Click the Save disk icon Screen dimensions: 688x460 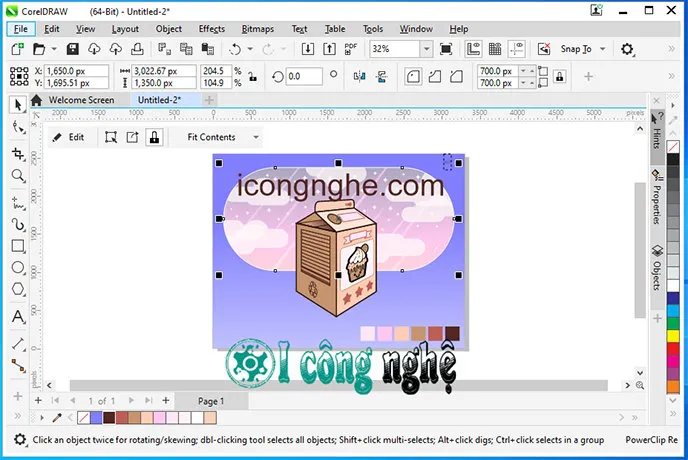click(x=72, y=49)
